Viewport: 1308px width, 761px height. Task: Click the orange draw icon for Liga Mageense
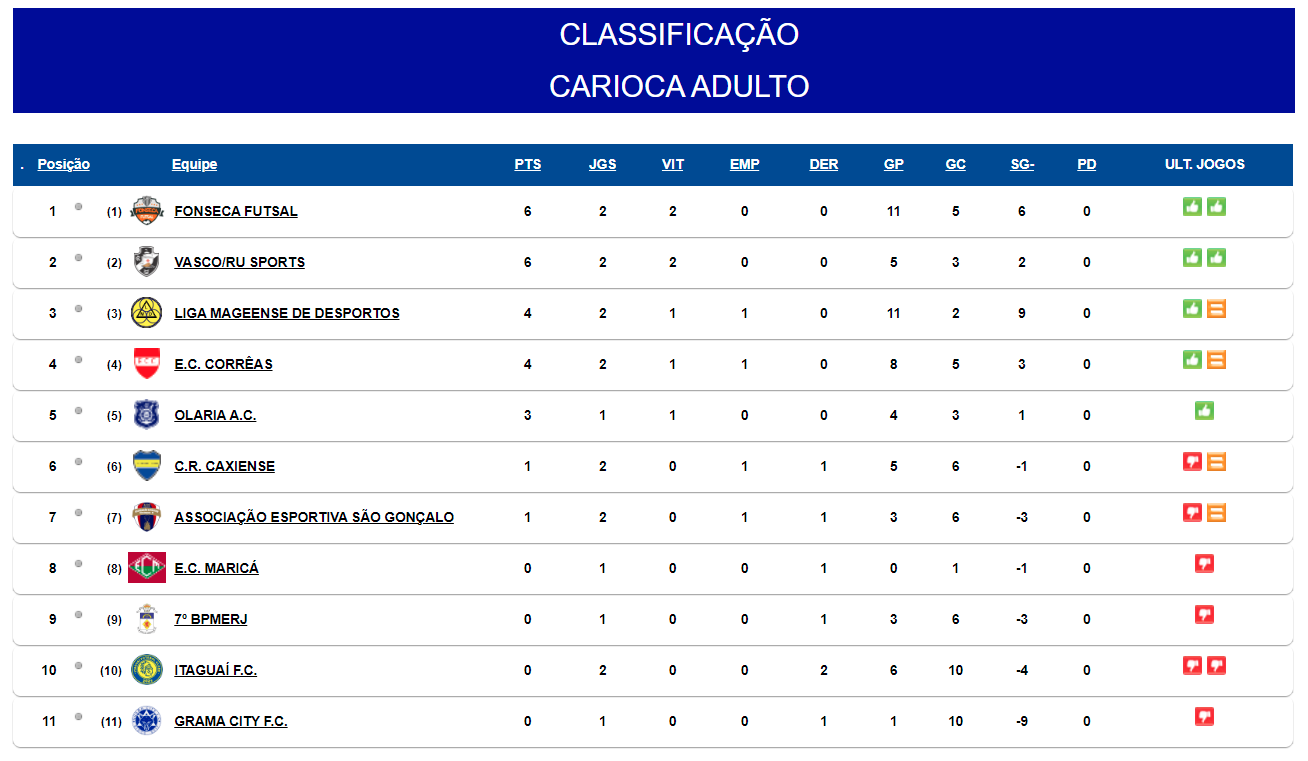tap(1216, 309)
